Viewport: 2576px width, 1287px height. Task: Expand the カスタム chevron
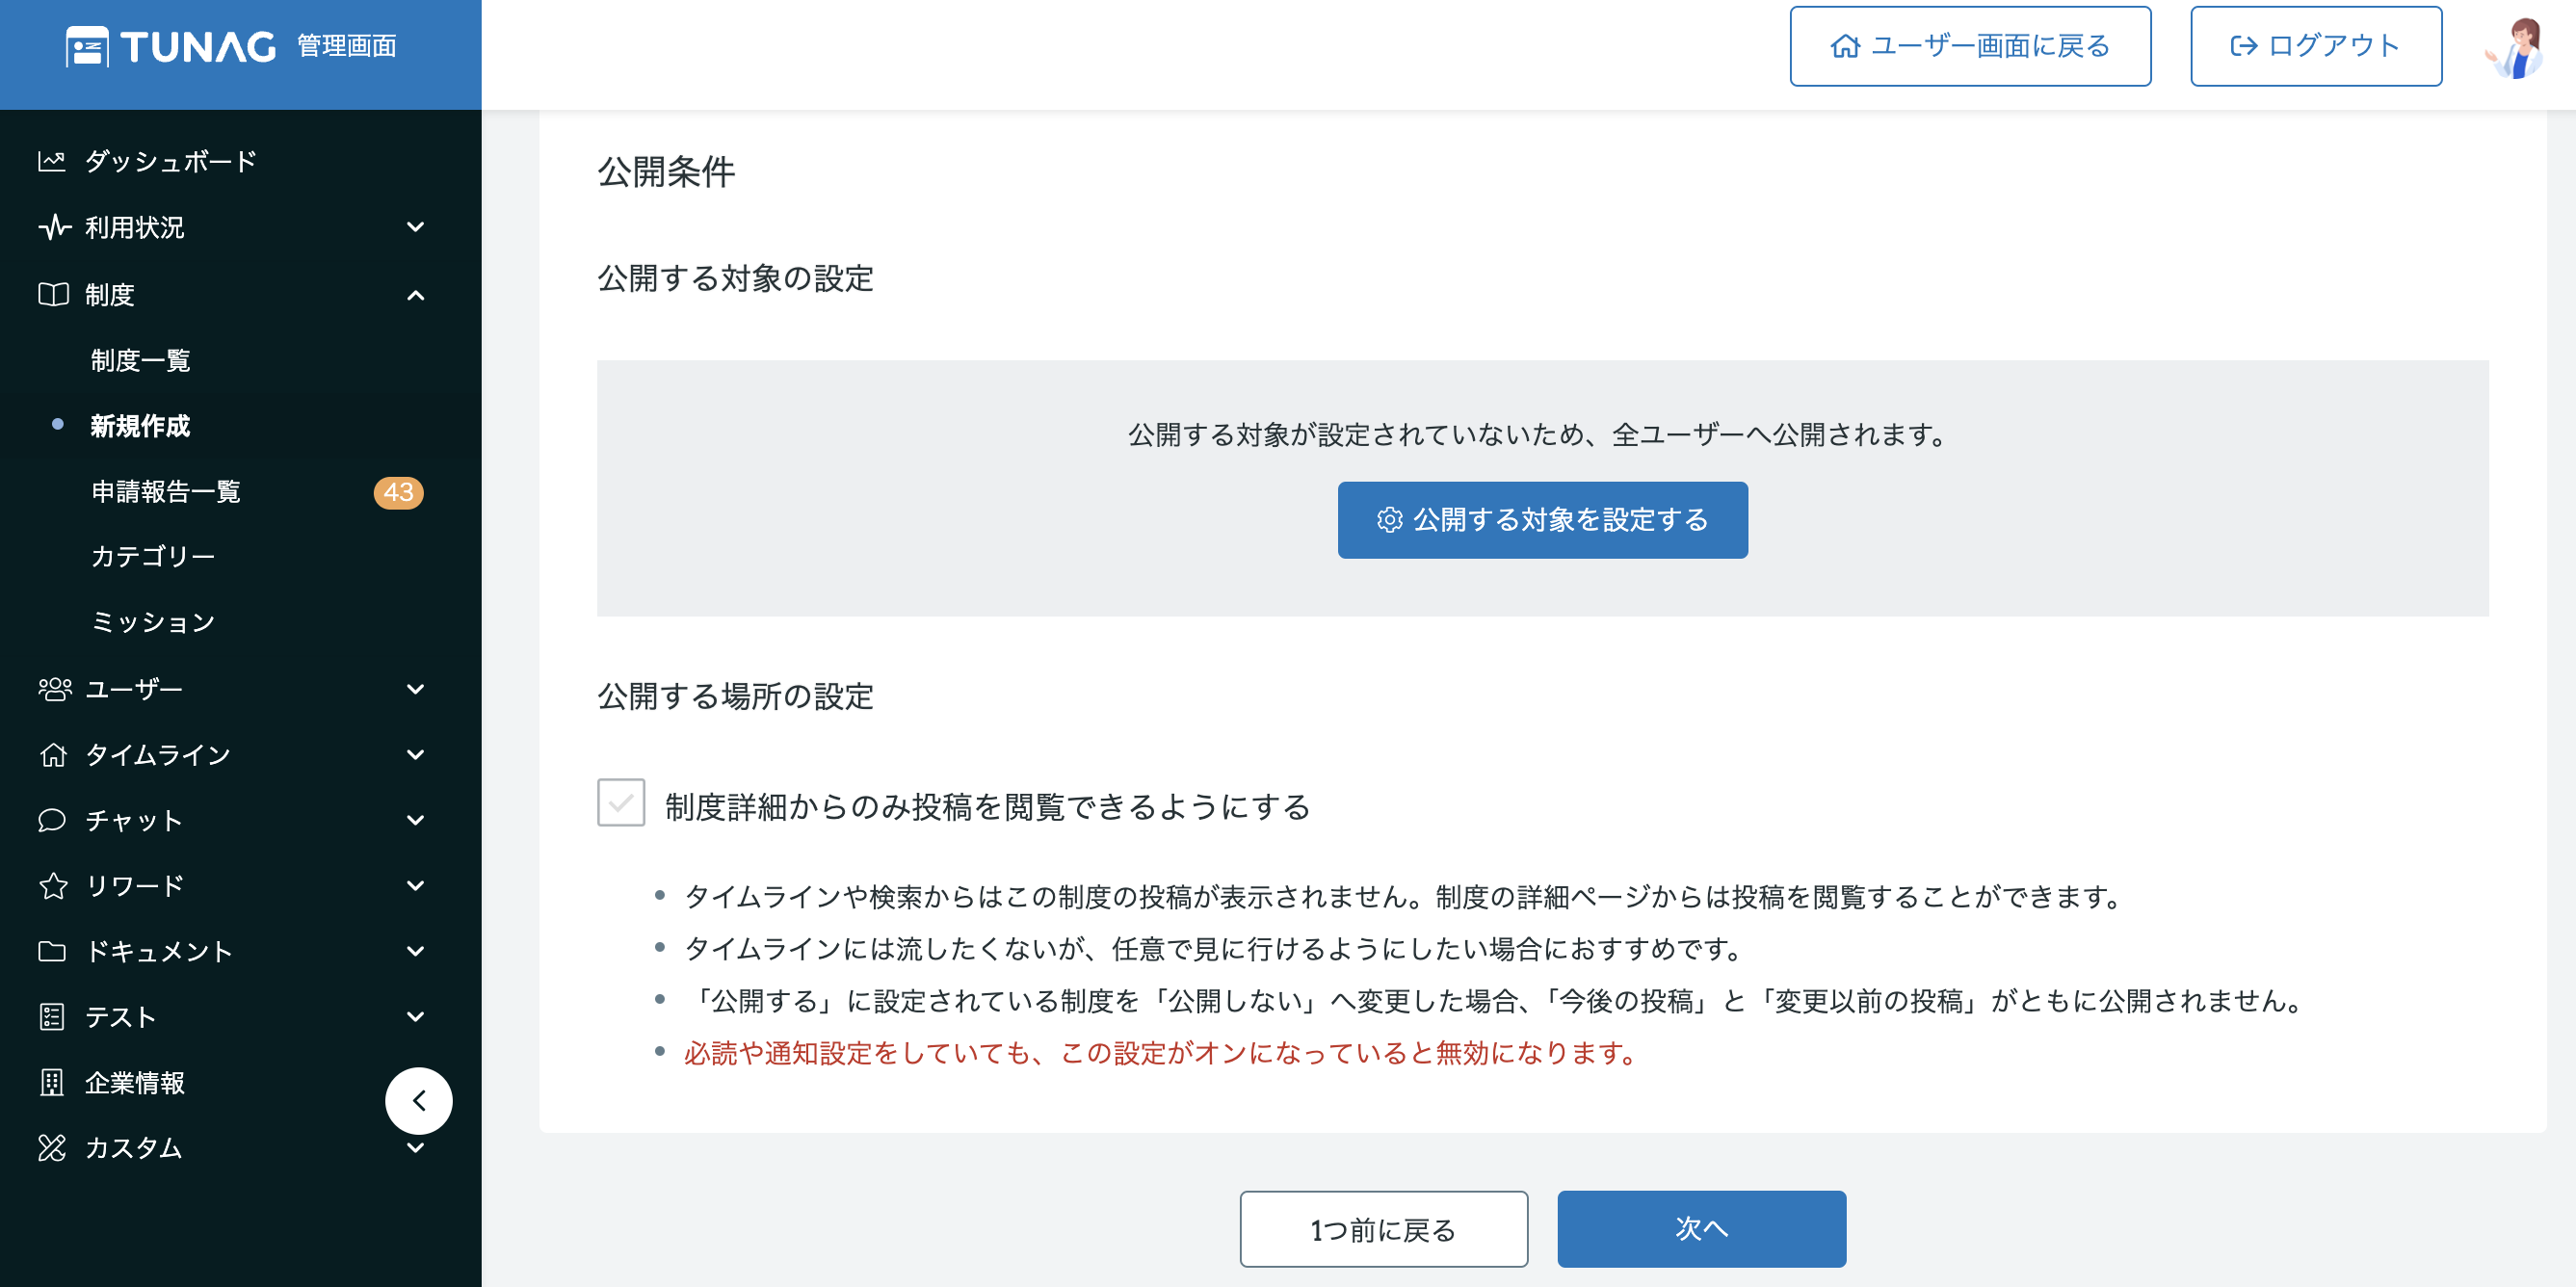coord(416,1148)
